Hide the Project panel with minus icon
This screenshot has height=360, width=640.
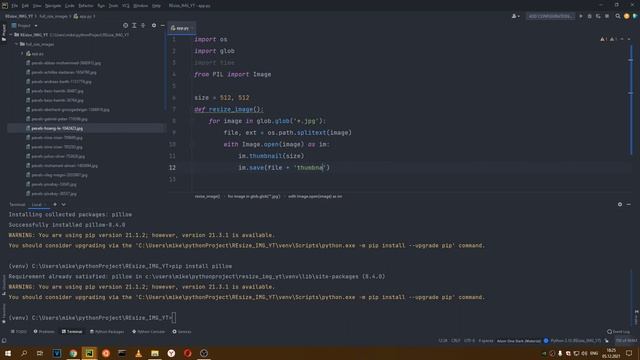click(162, 25)
